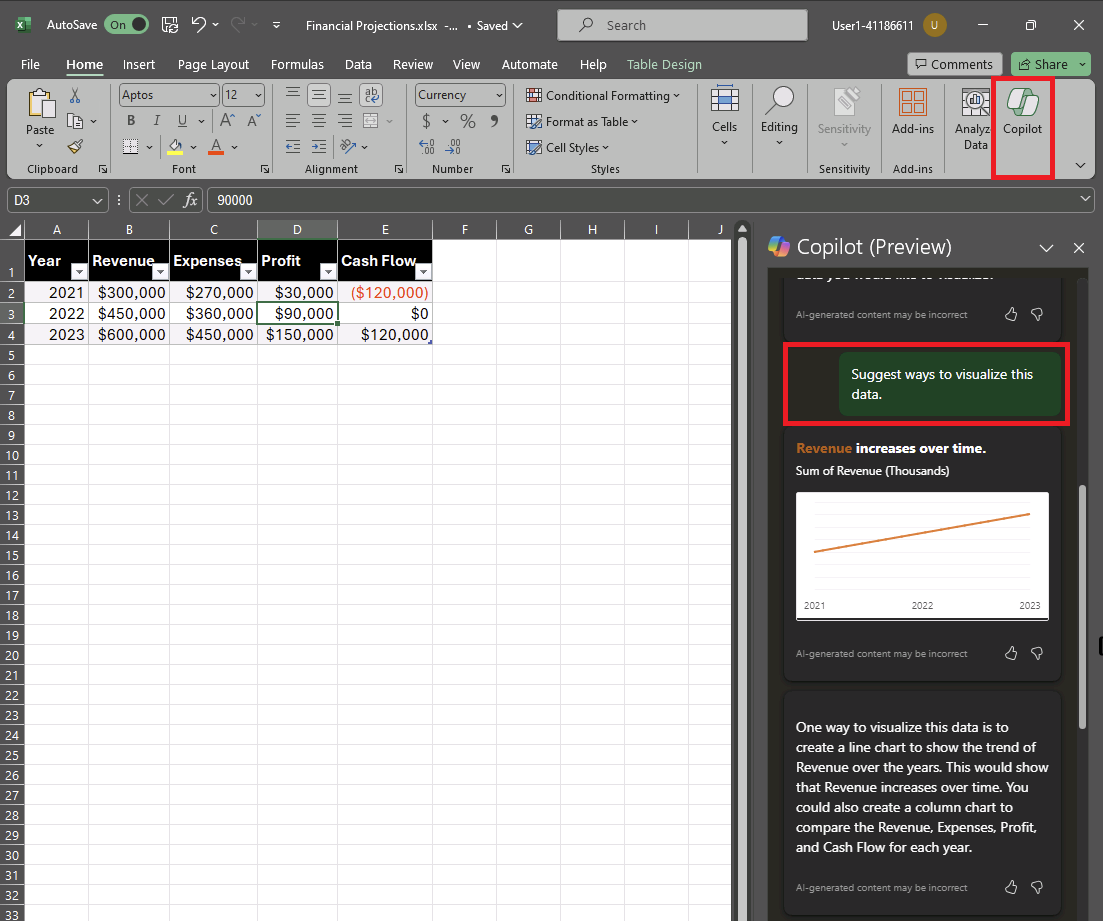This screenshot has width=1103, height=921.
Task: Click the Cut scissors icon
Action: (x=75, y=96)
